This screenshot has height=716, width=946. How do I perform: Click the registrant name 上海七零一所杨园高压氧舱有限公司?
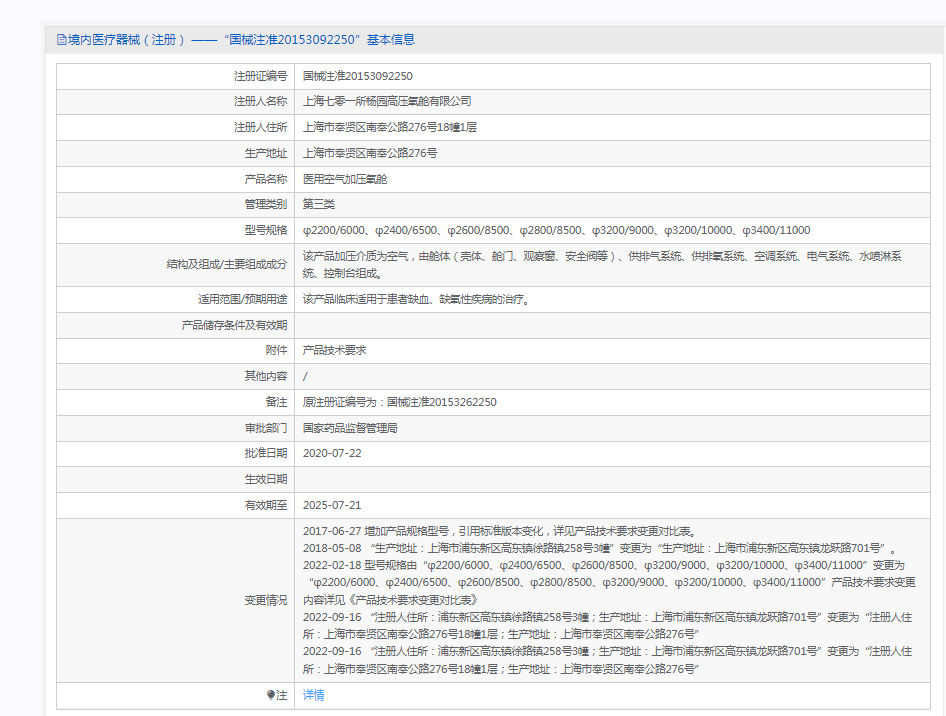tap(387, 101)
